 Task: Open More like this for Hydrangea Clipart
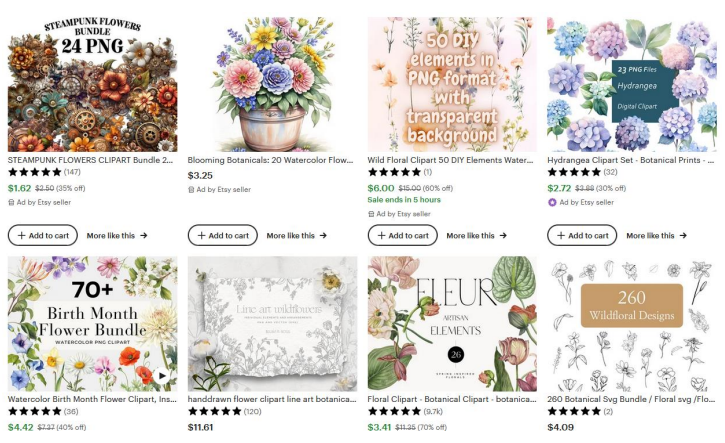657,235
